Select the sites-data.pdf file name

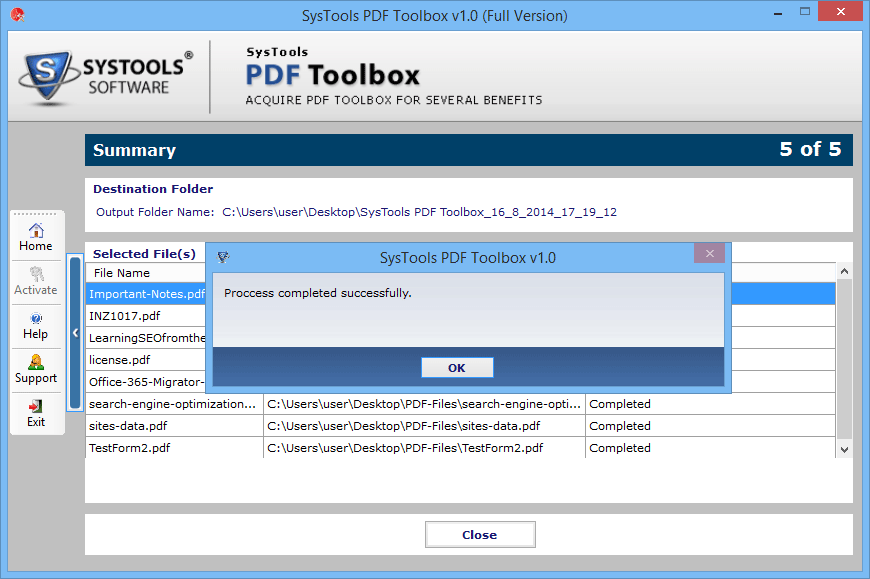point(128,426)
